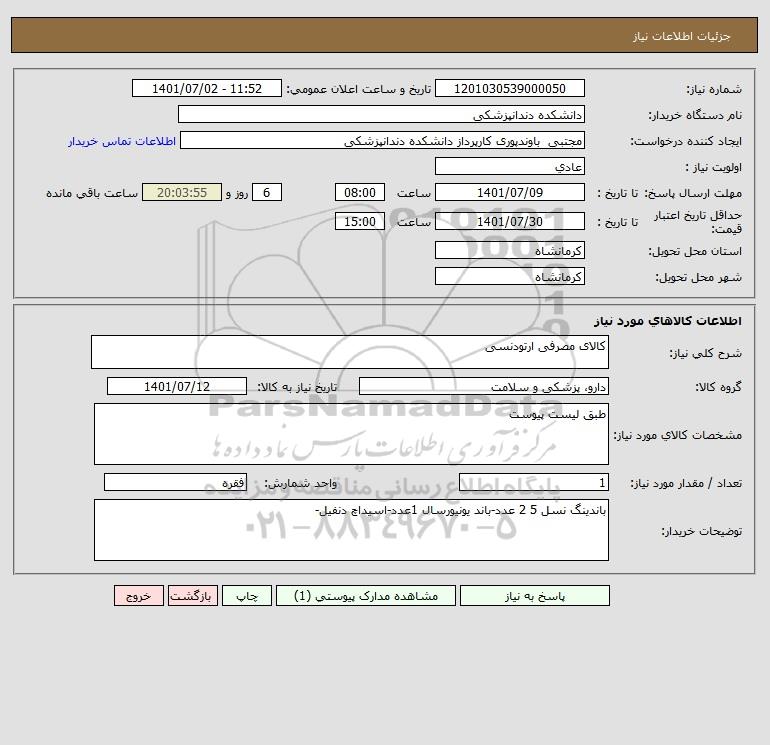This screenshot has width=770, height=745.
Task: Click the label گروه کالا
Action: 718,387
